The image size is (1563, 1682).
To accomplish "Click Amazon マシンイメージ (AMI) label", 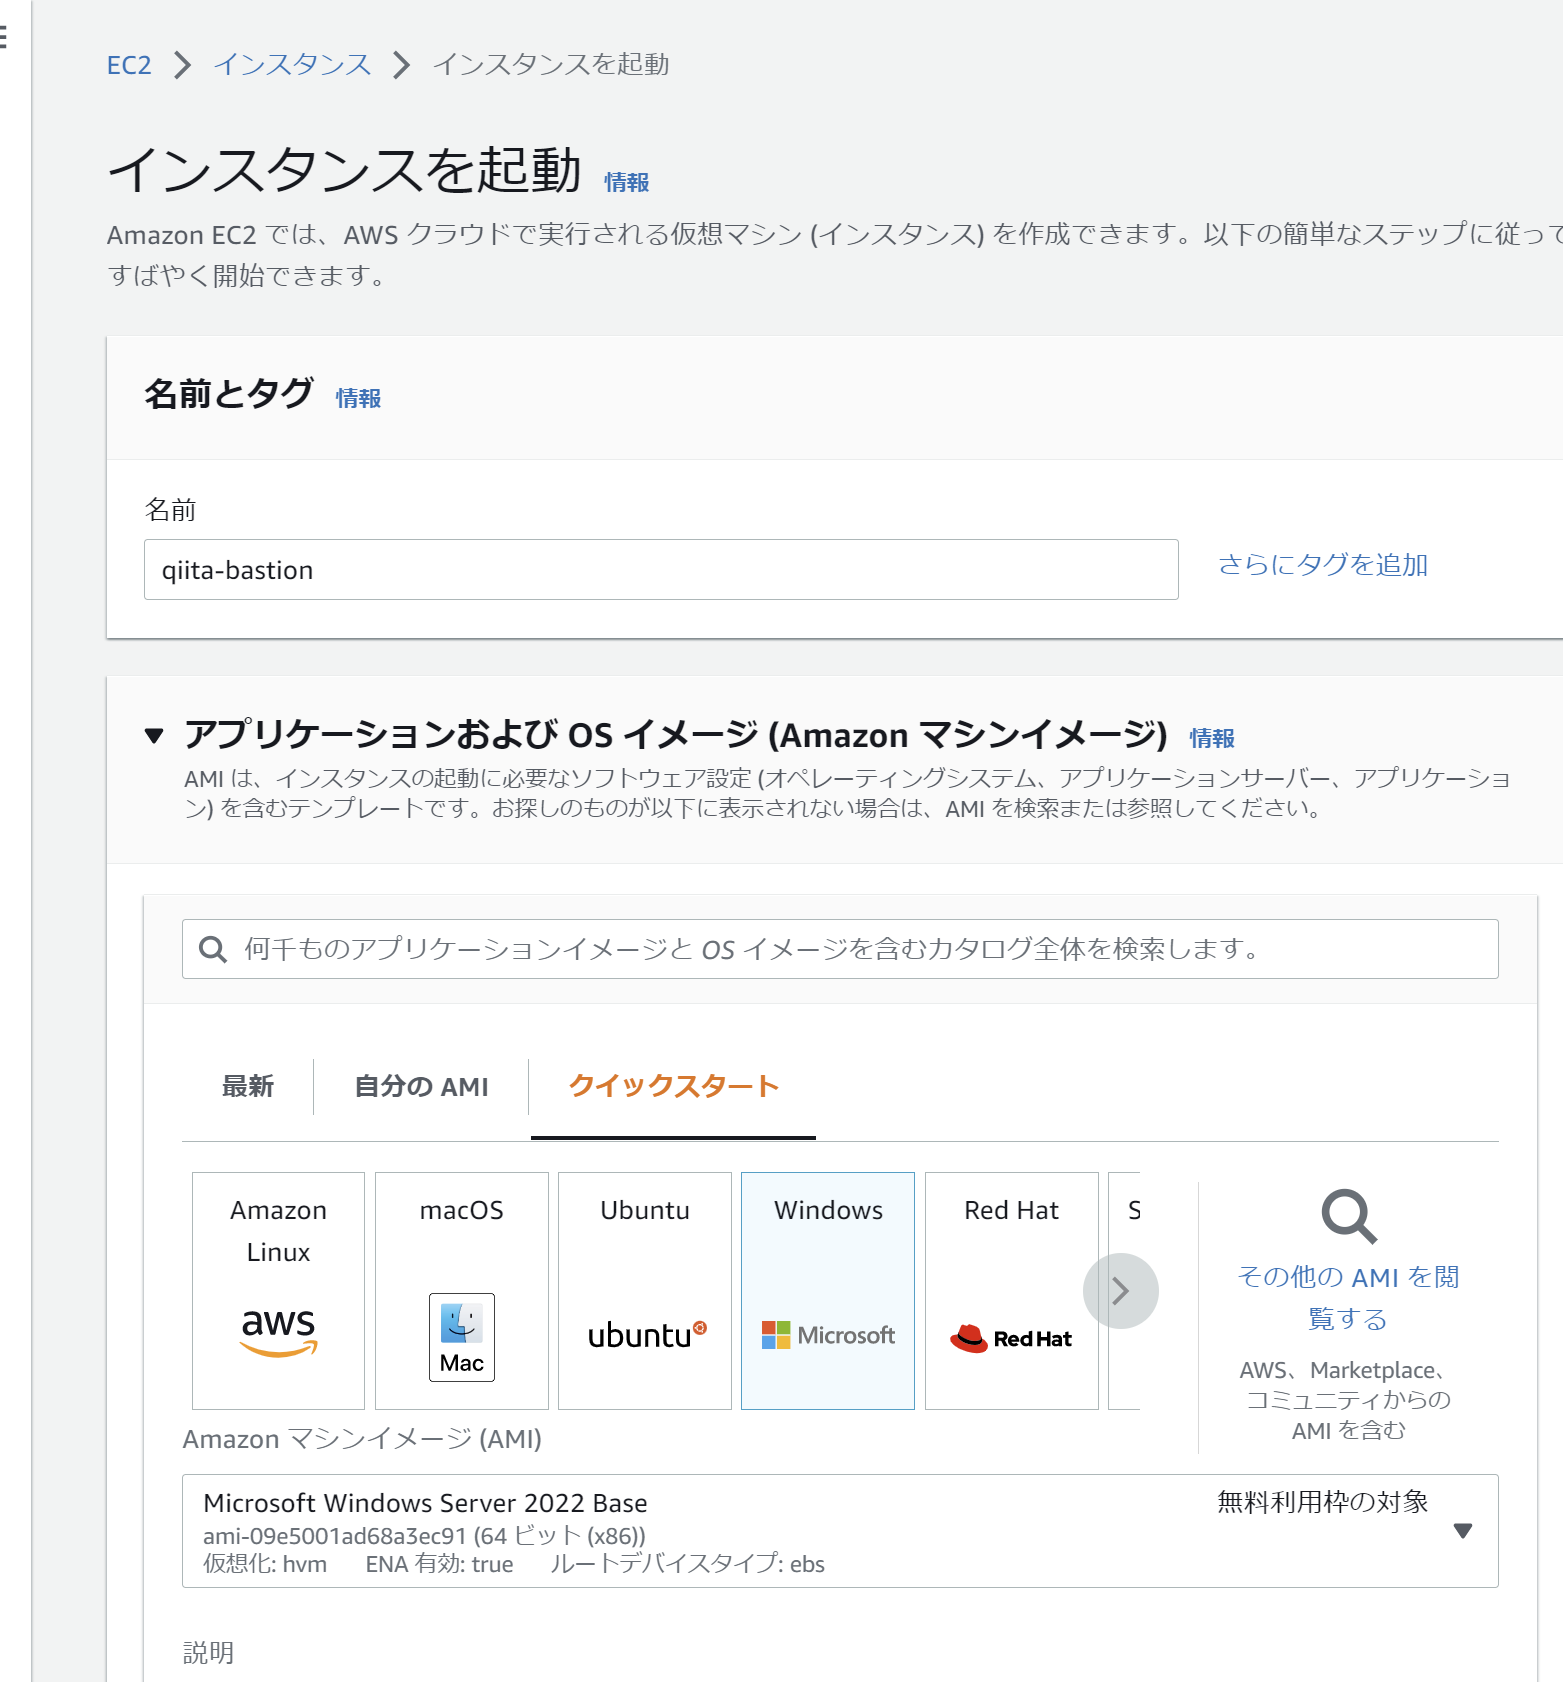I will [x=362, y=1439].
